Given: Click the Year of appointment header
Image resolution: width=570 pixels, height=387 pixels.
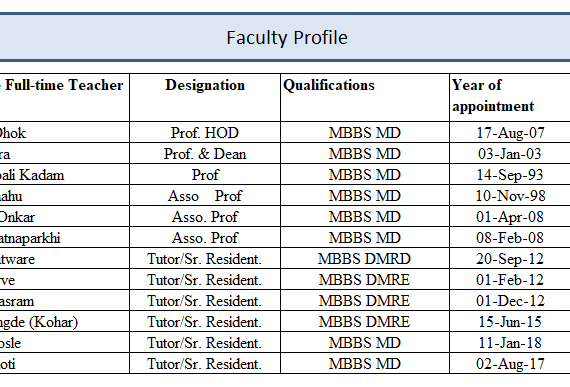Looking at the screenshot, I should coord(510,97).
